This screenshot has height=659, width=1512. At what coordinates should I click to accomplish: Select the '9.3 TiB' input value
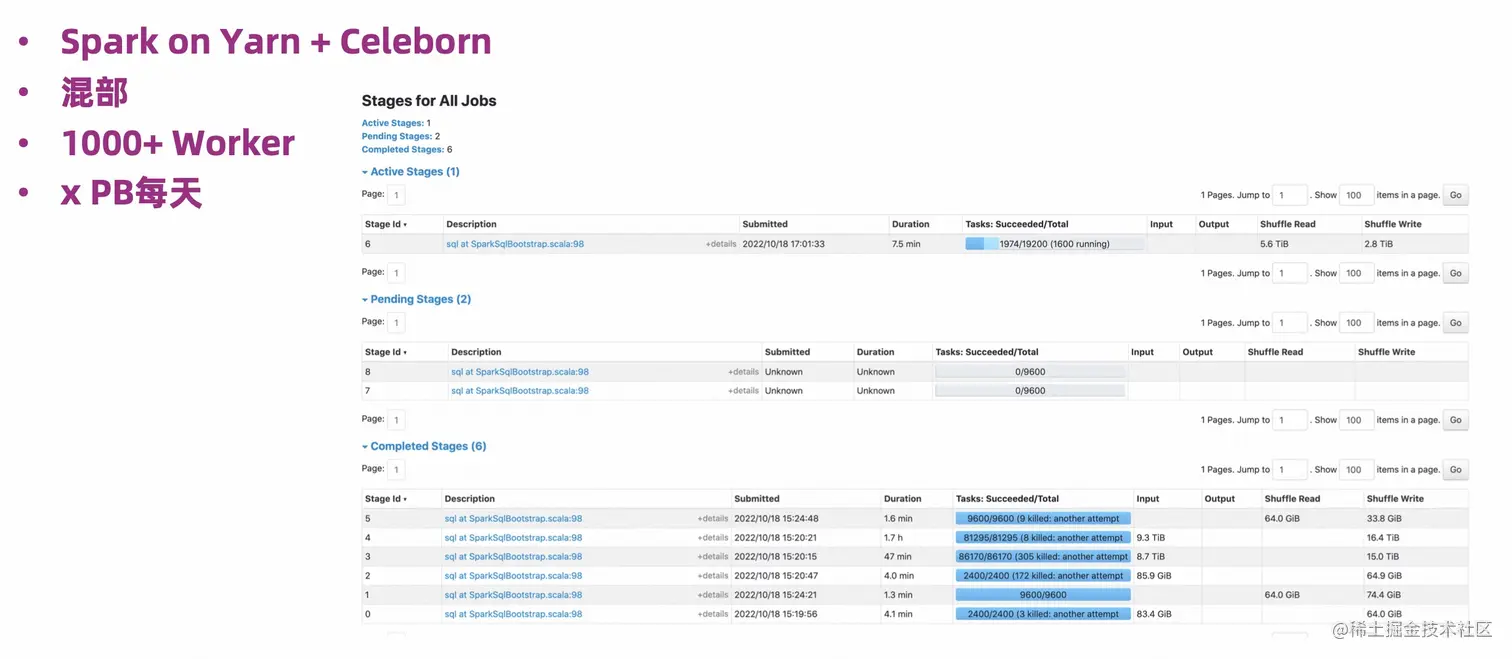1151,538
